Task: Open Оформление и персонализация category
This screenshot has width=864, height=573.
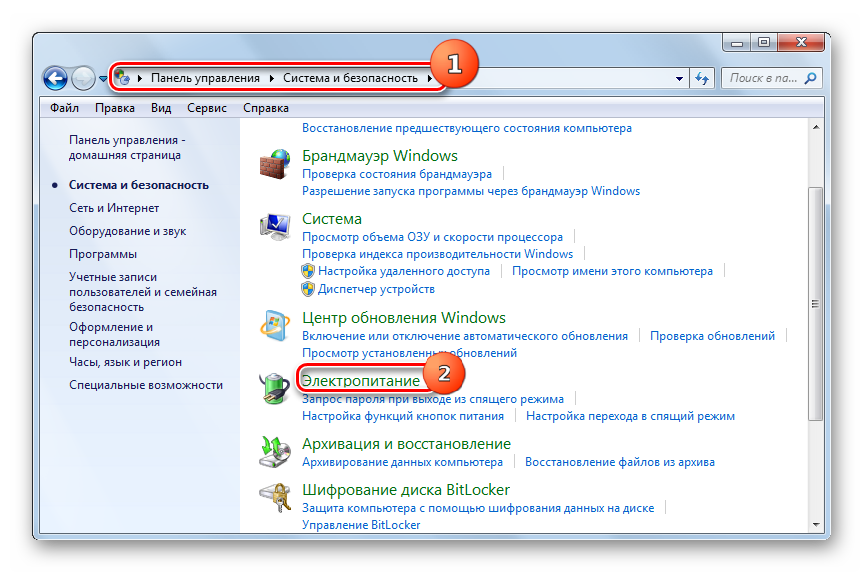Action: [x=114, y=334]
